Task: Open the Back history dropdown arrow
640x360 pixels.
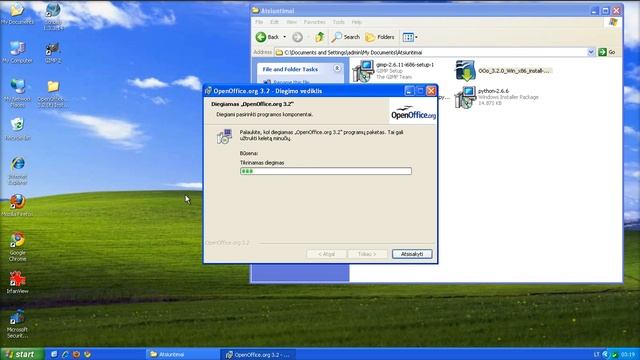Action: [x=284, y=37]
